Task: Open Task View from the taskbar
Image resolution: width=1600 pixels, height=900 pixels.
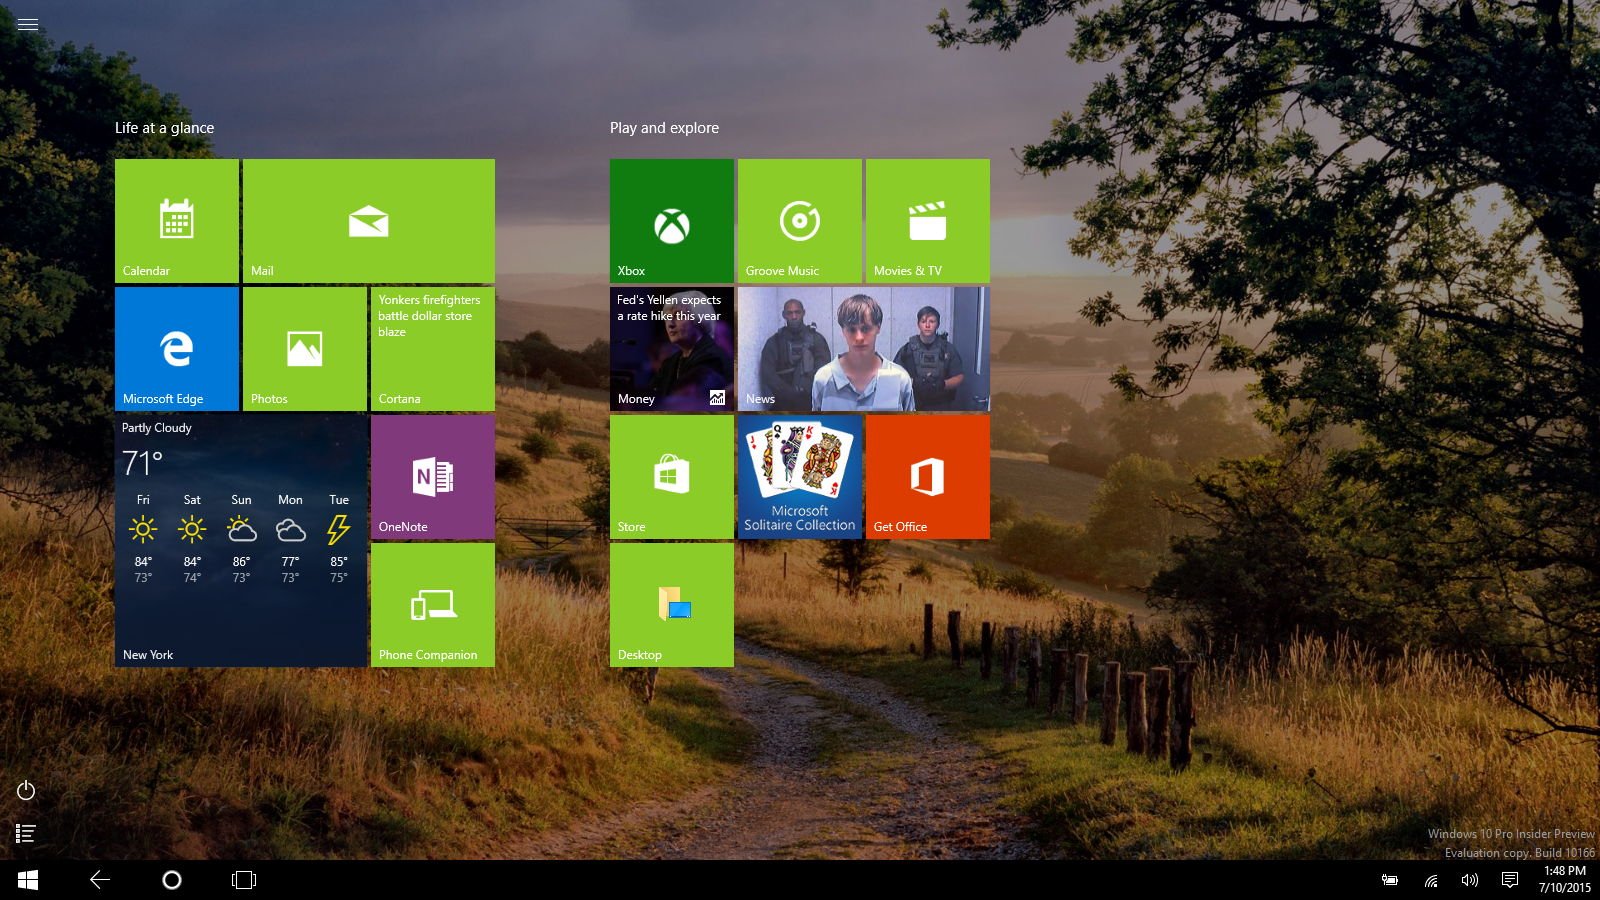Action: (244, 880)
